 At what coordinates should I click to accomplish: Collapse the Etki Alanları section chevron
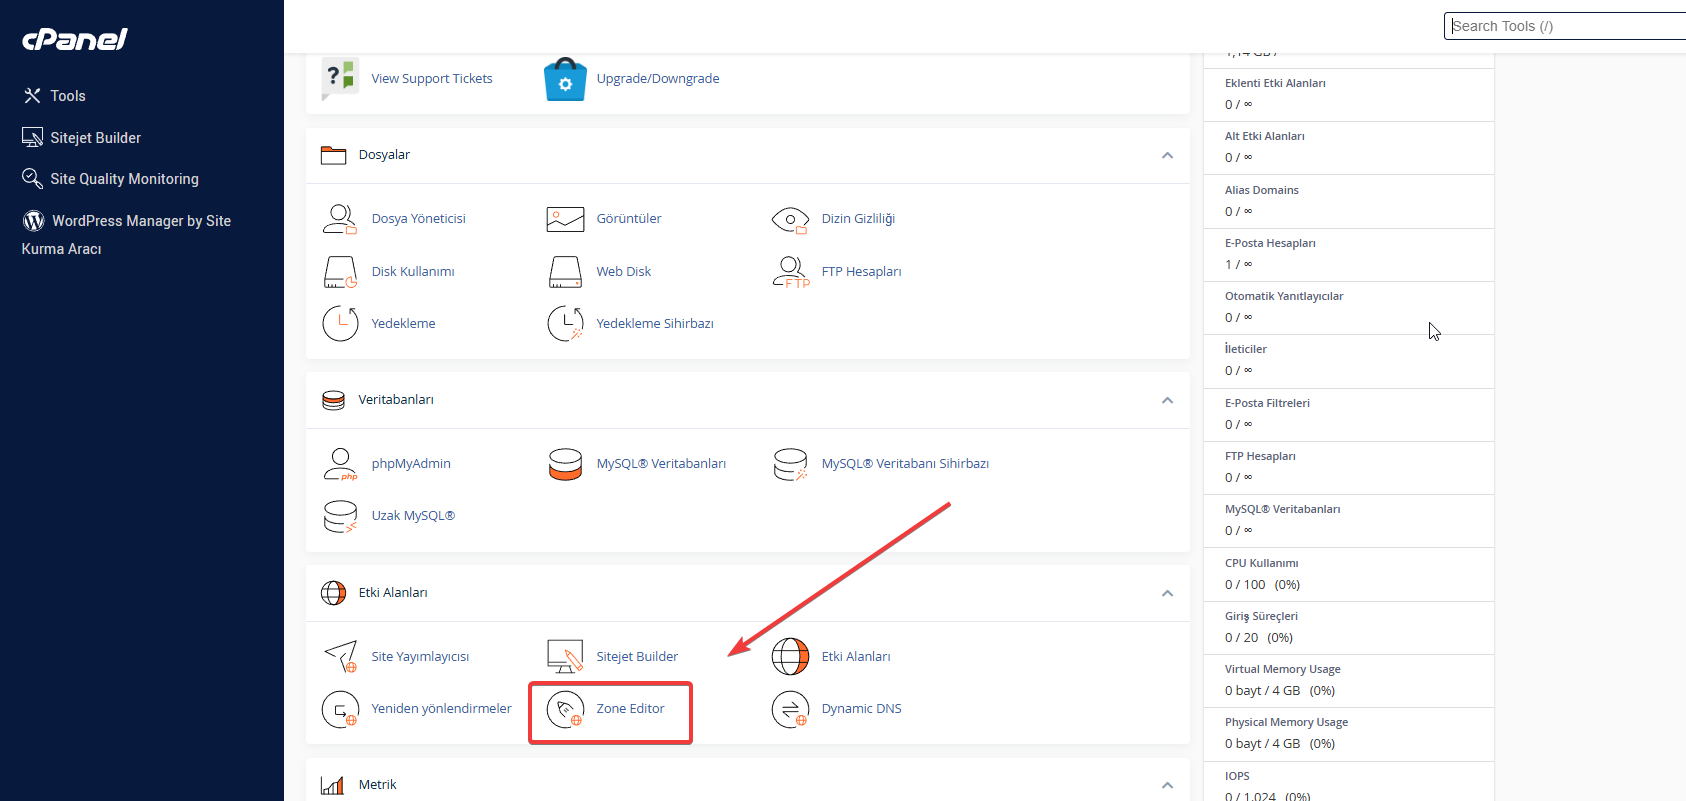click(x=1167, y=593)
